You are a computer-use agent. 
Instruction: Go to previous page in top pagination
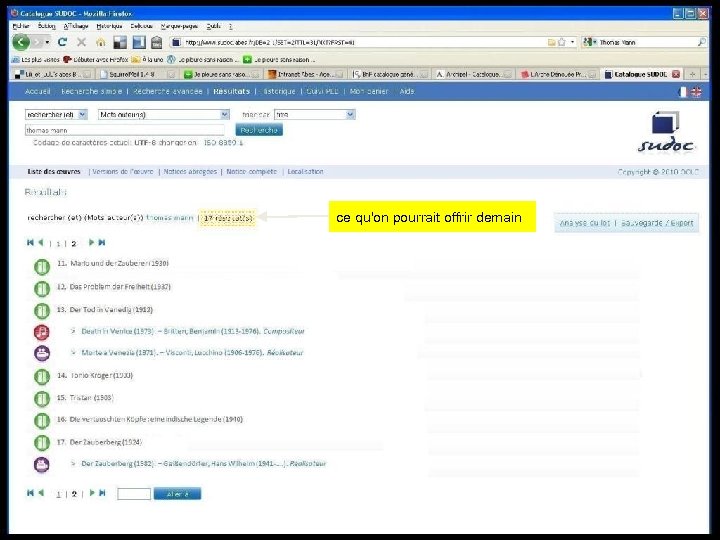pos(41,242)
